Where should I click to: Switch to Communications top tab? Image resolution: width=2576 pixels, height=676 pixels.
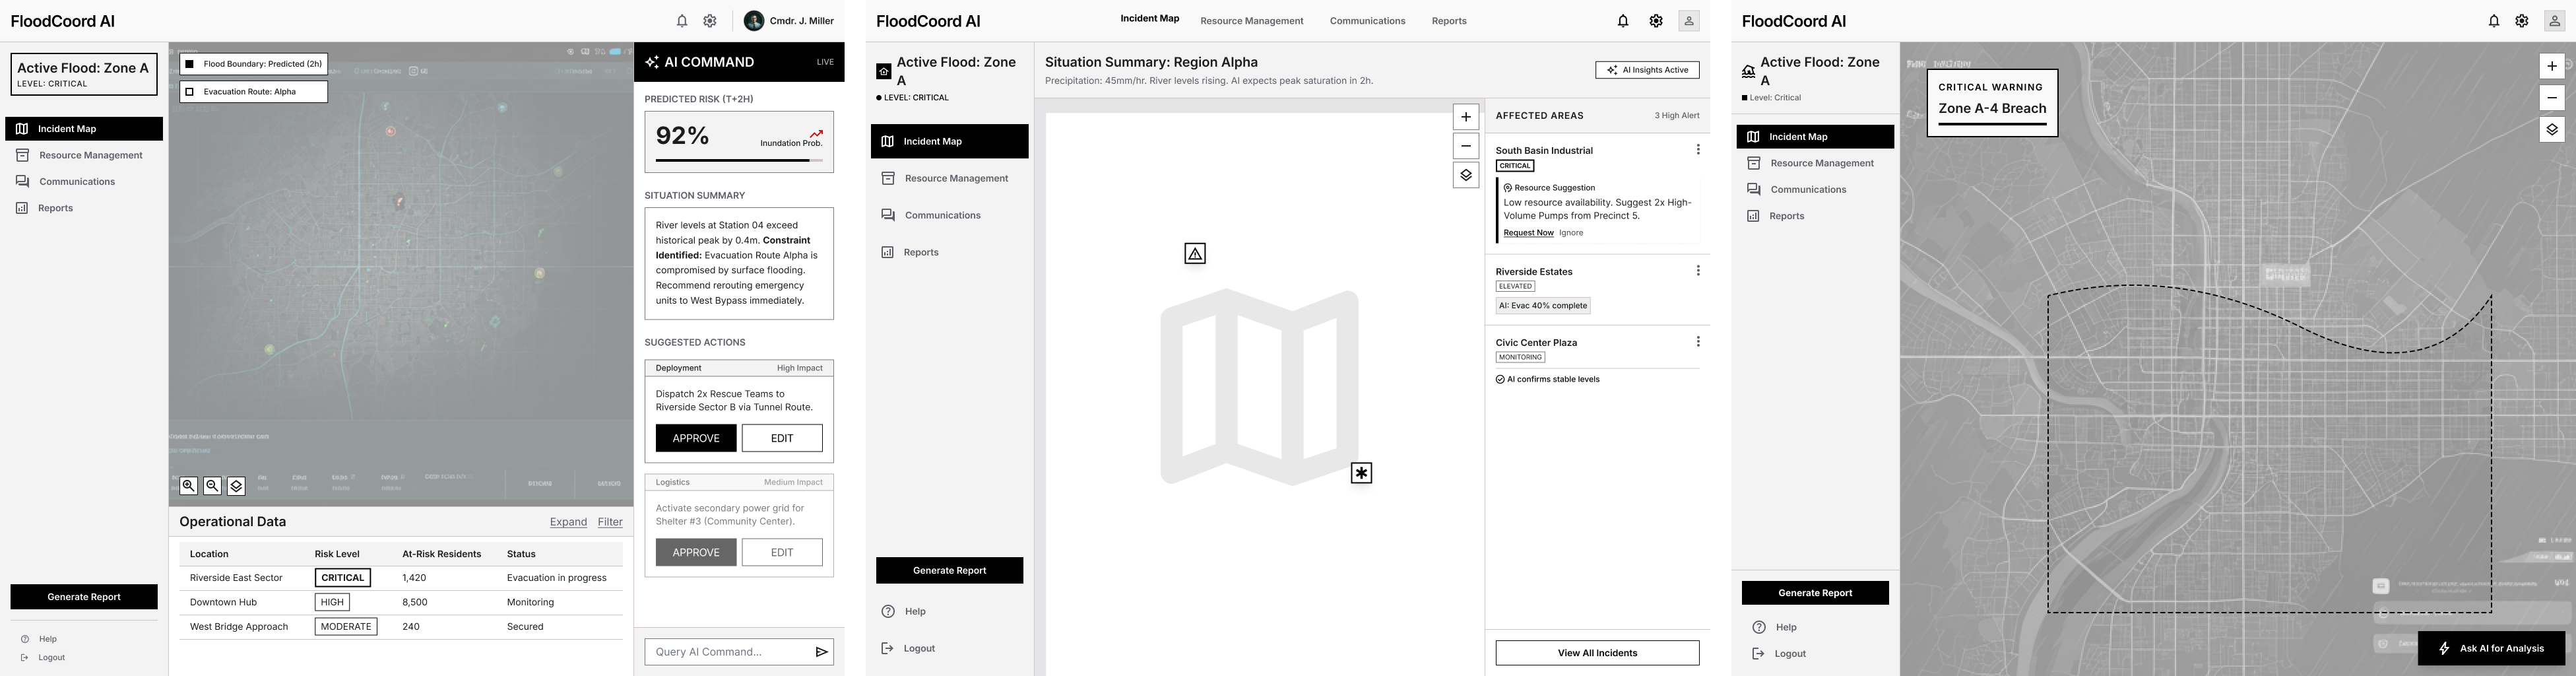point(1367,21)
